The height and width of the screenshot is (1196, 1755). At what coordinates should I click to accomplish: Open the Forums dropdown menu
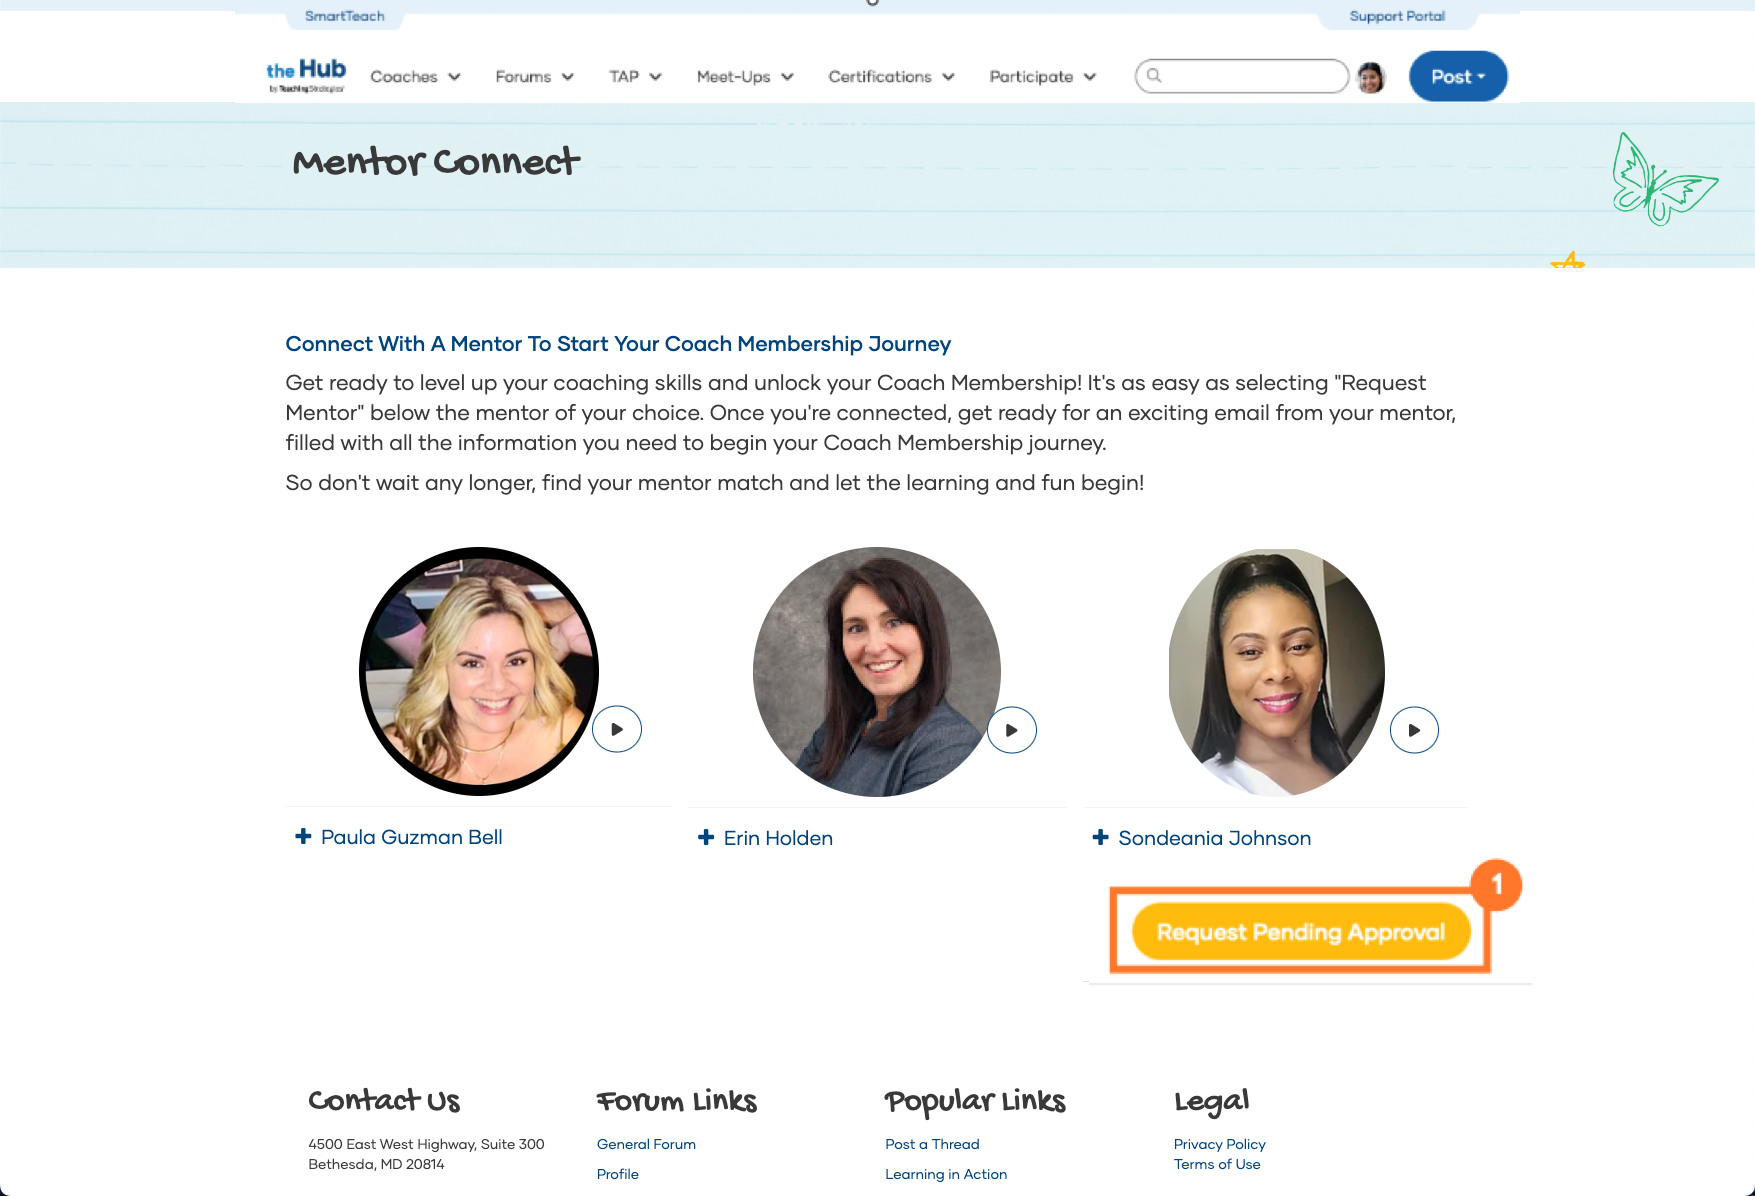pyautogui.click(x=534, y=77)
